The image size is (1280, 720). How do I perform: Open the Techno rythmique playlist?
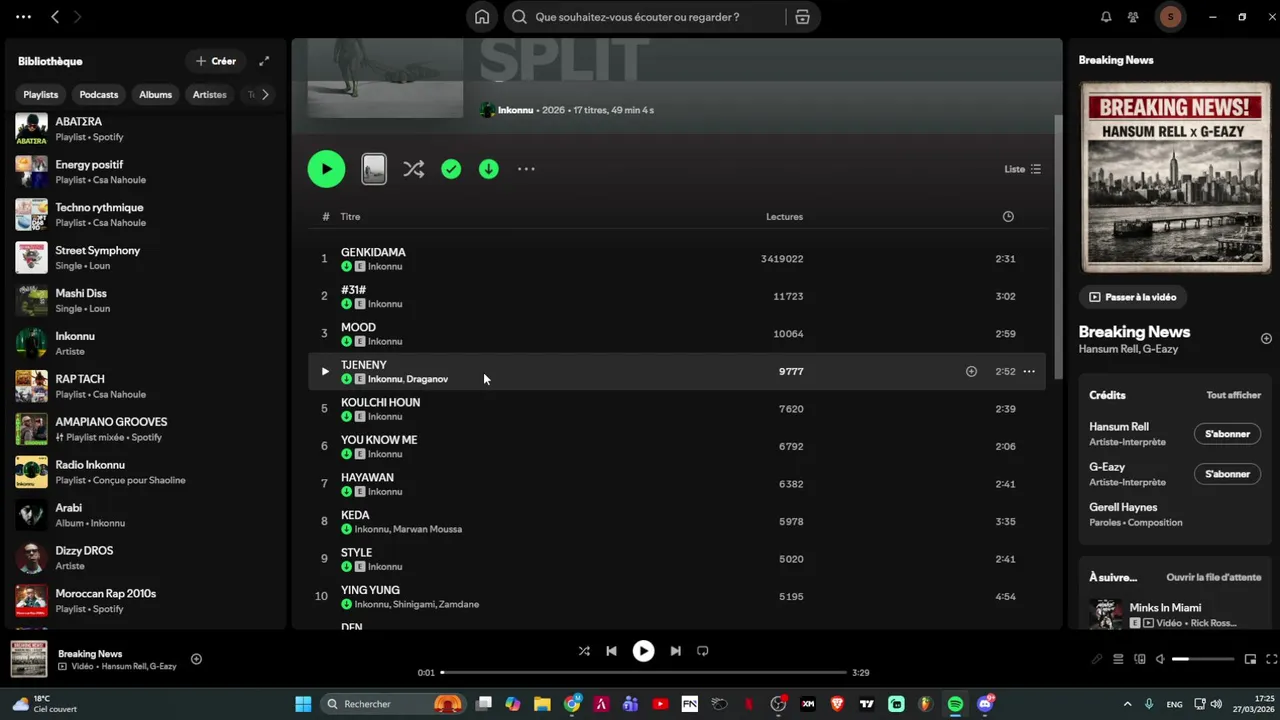coord(145,215)
